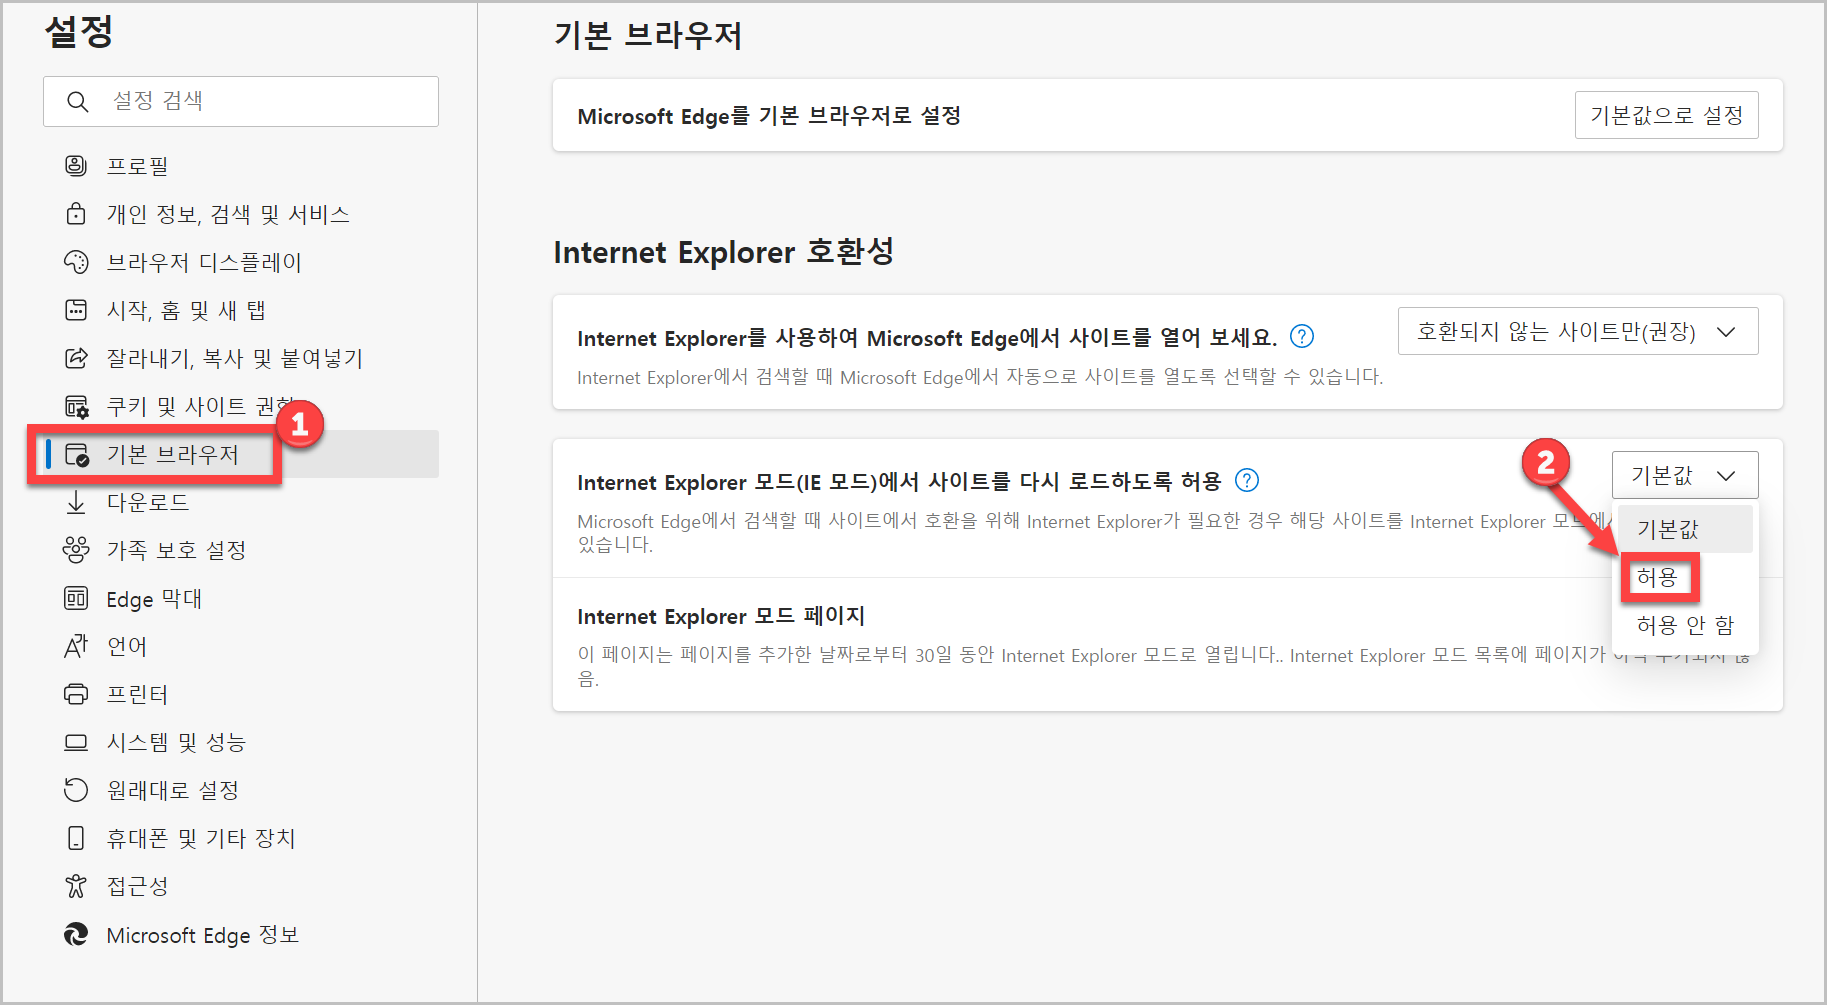This screenshot has height=1005, width=1827.
Task: Go to 가족 보호 설정
Action: tap(241, 550)
